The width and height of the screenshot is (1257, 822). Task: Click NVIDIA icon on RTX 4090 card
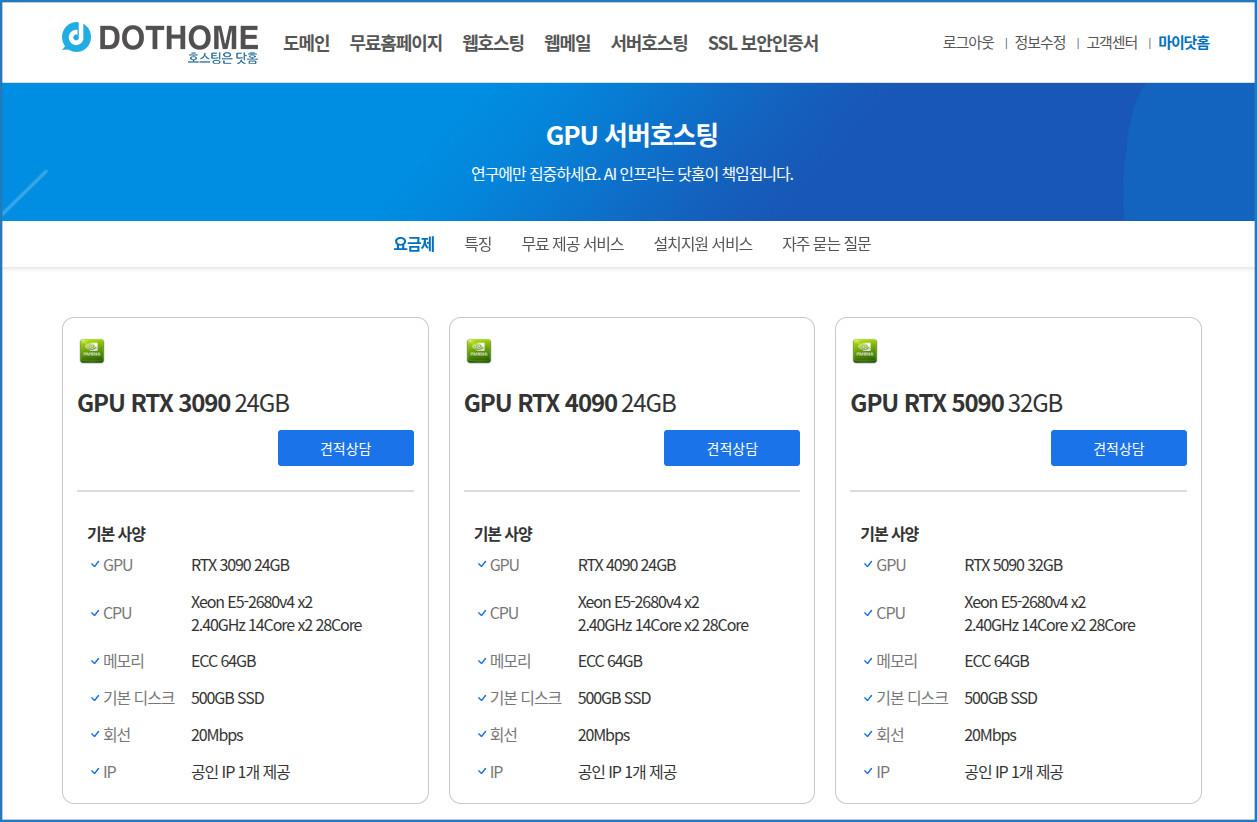479,351
